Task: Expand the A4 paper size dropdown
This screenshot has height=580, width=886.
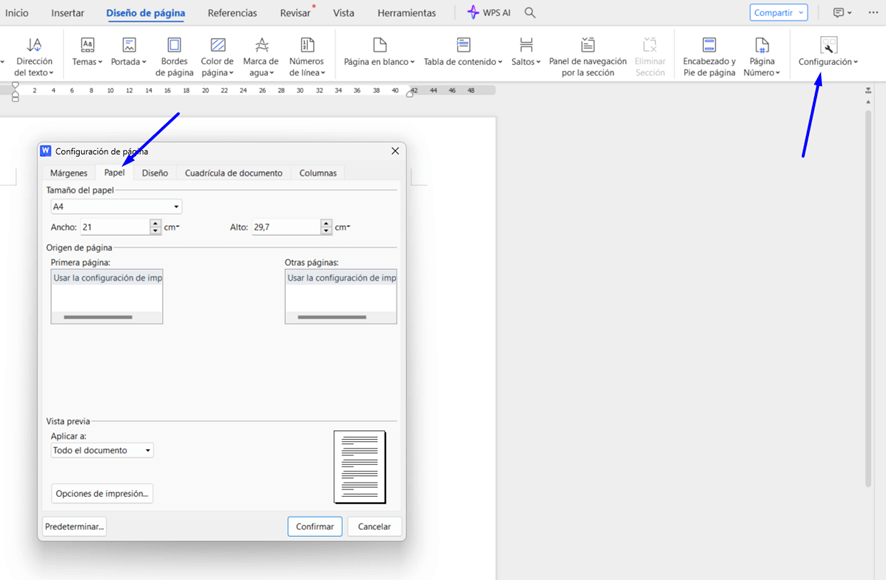Action: pyautogui.click(x=176, y=207)
